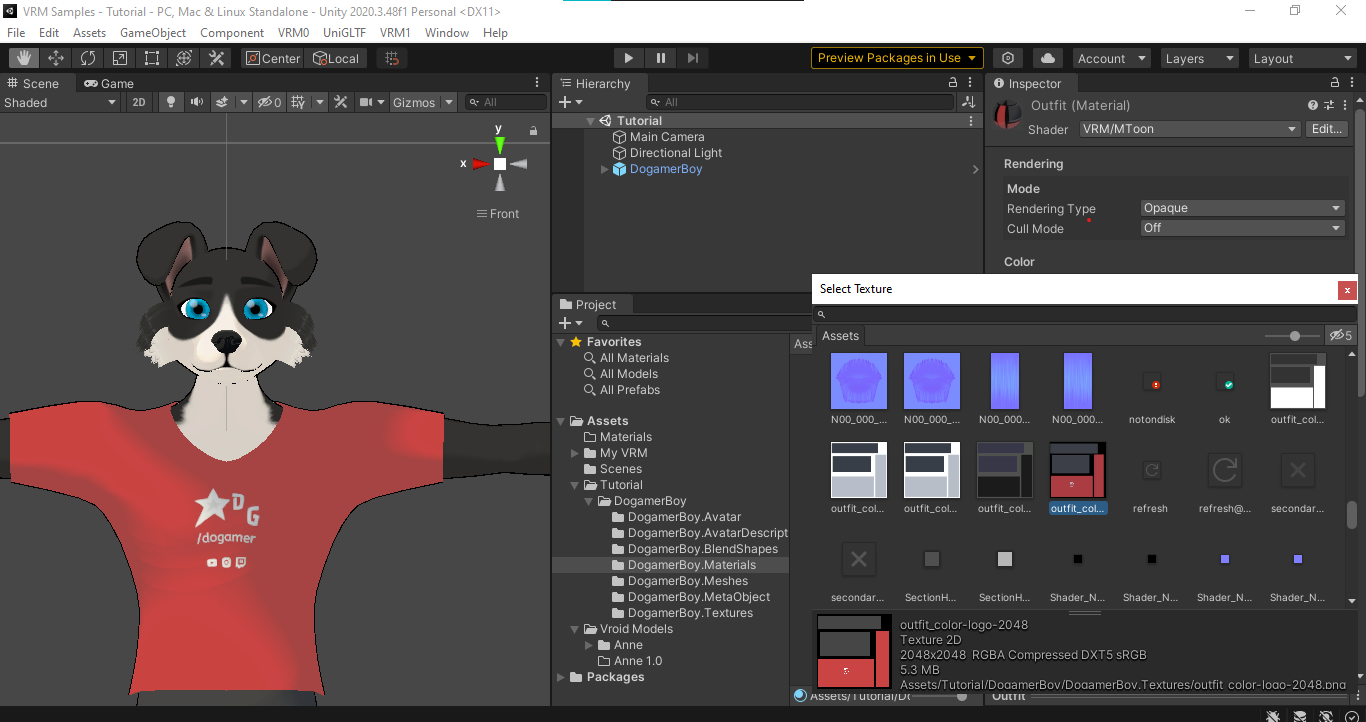Toggle scene audio speaker icon
This screenshot has height=722, width=1366.
coord(196,102)
